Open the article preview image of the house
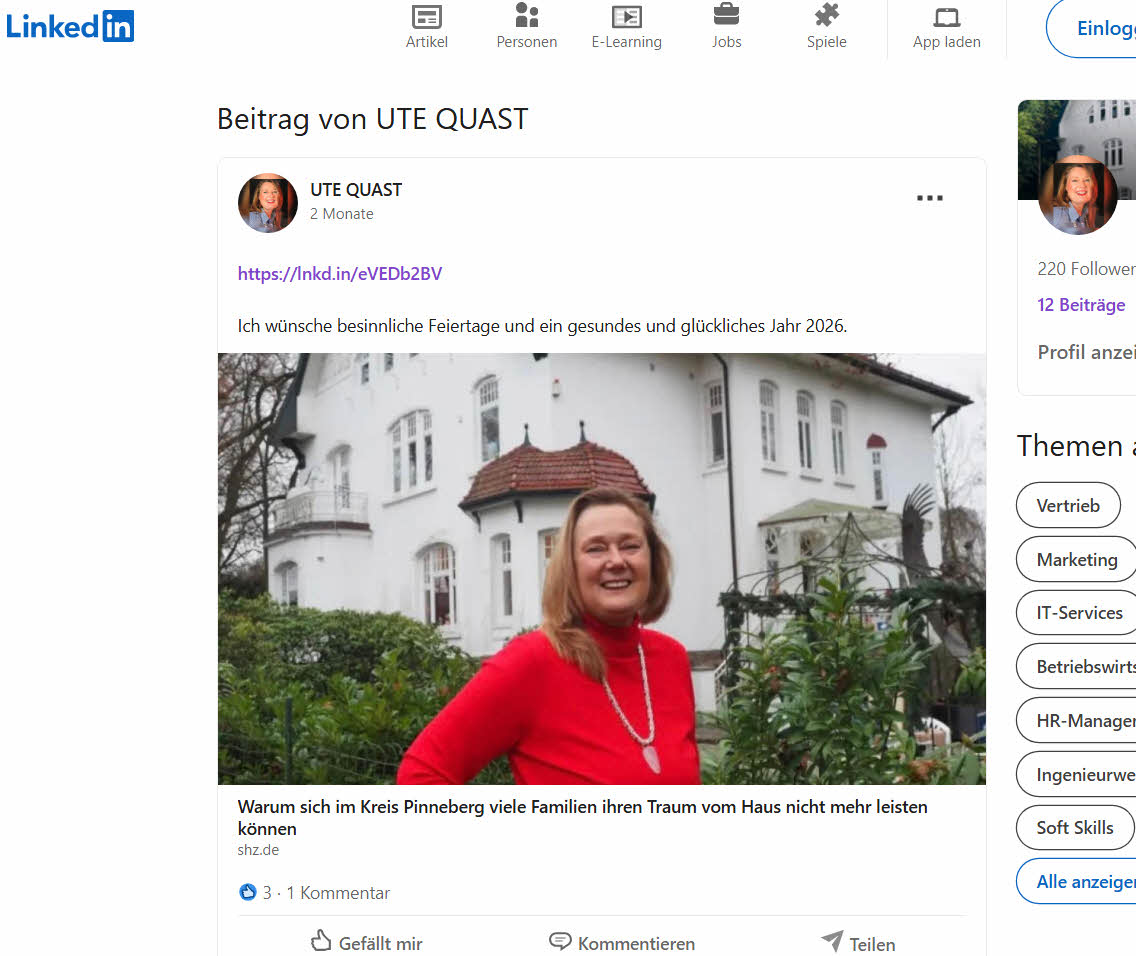 [601, 568]
